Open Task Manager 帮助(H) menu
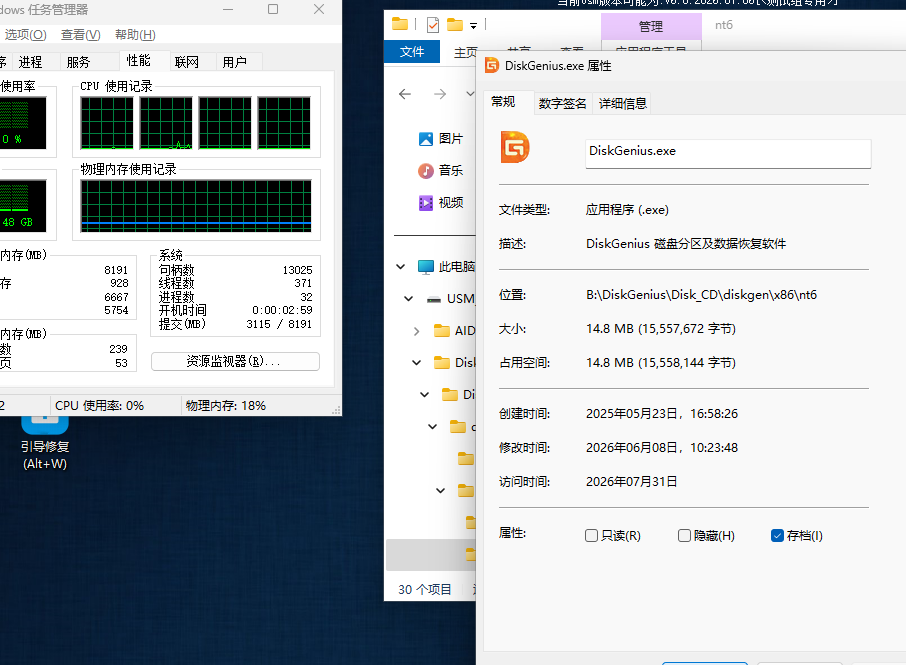Viewport: 906px width, 665px height. click(x=135, y=35)
